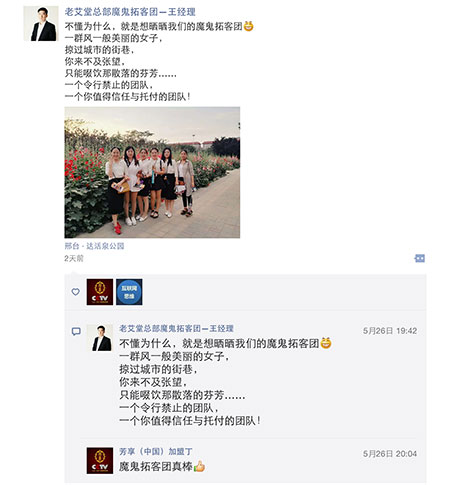Screen dimensions: 450x485
Task: Open location link 邢台·达活泉公园
Action: click(x=94, y=246)
